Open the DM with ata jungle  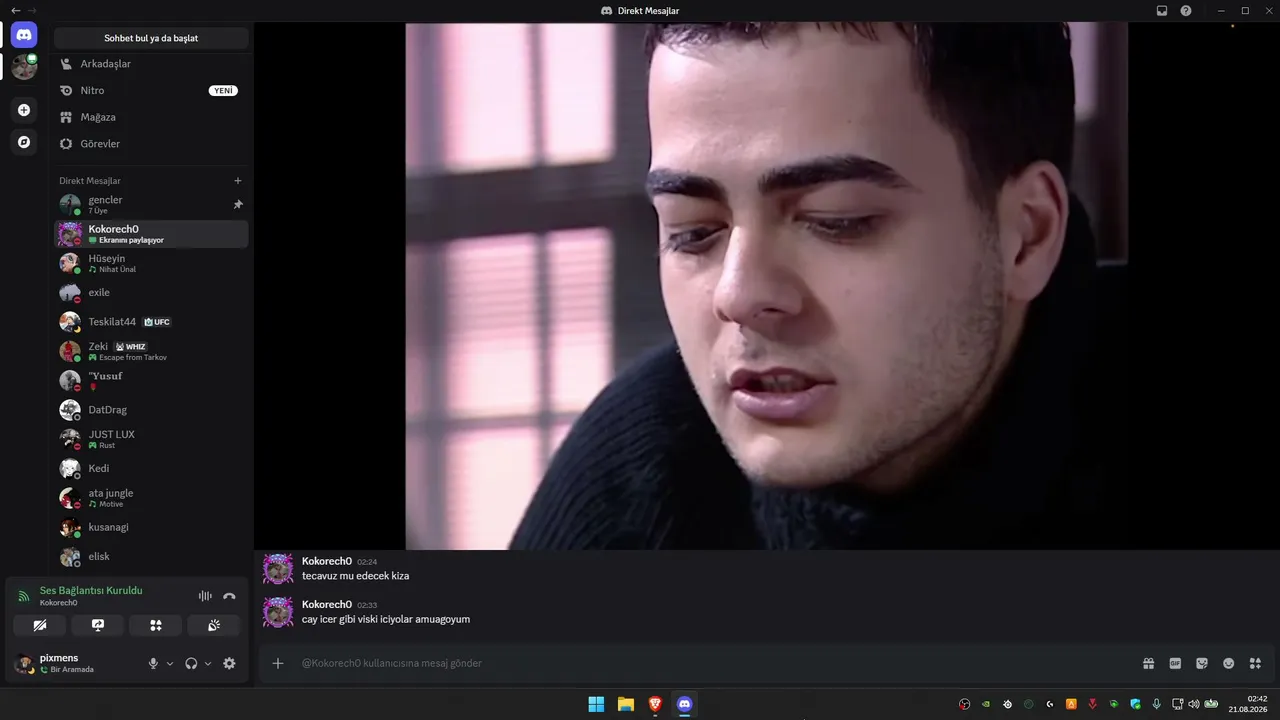point(151,498)
